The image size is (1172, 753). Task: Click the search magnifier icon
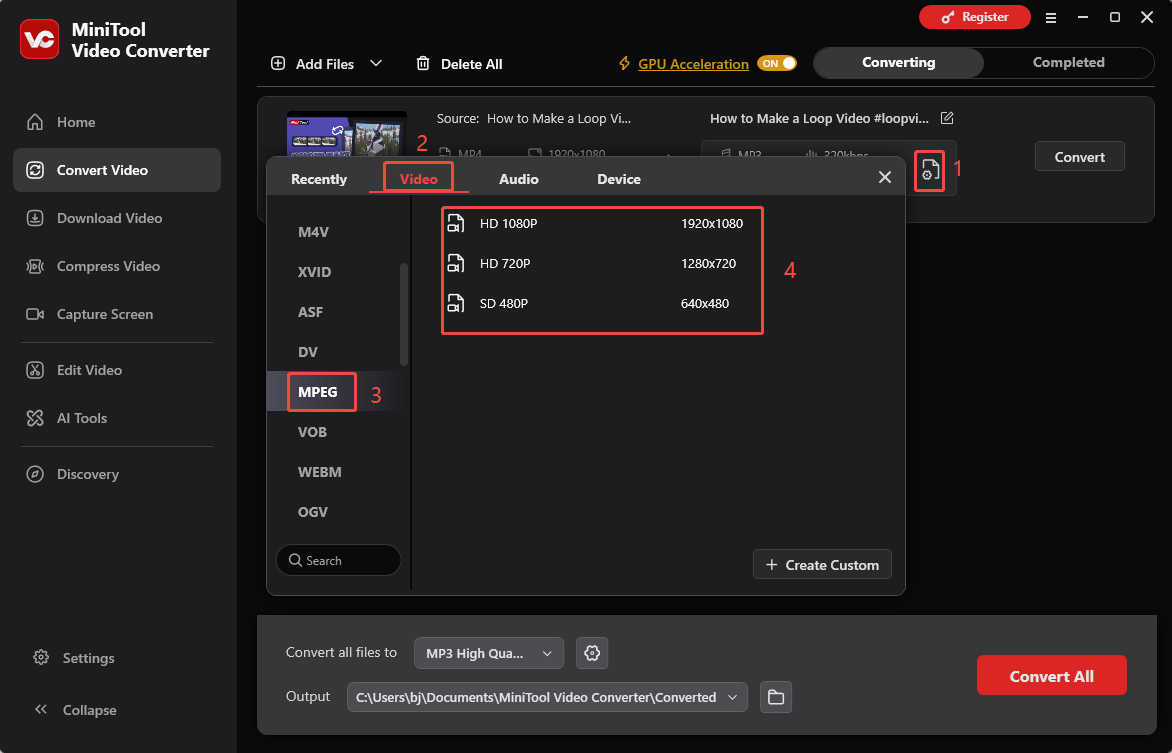(295, 560)
